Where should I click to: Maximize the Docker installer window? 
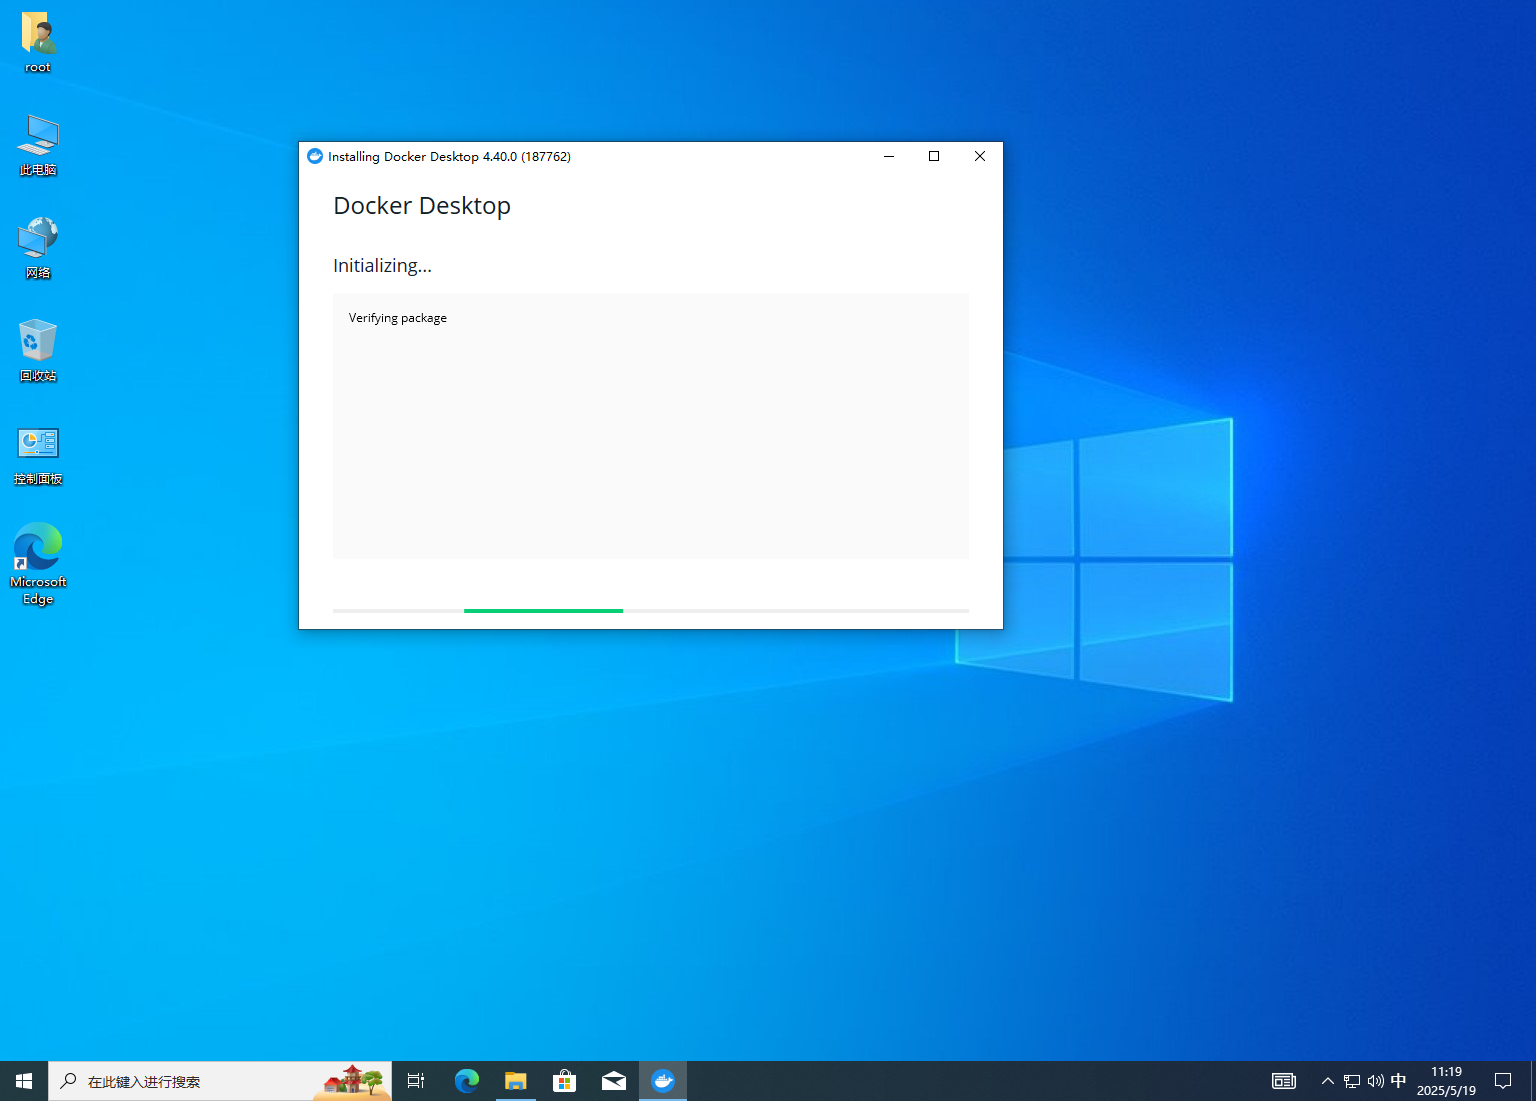point(934,156)
